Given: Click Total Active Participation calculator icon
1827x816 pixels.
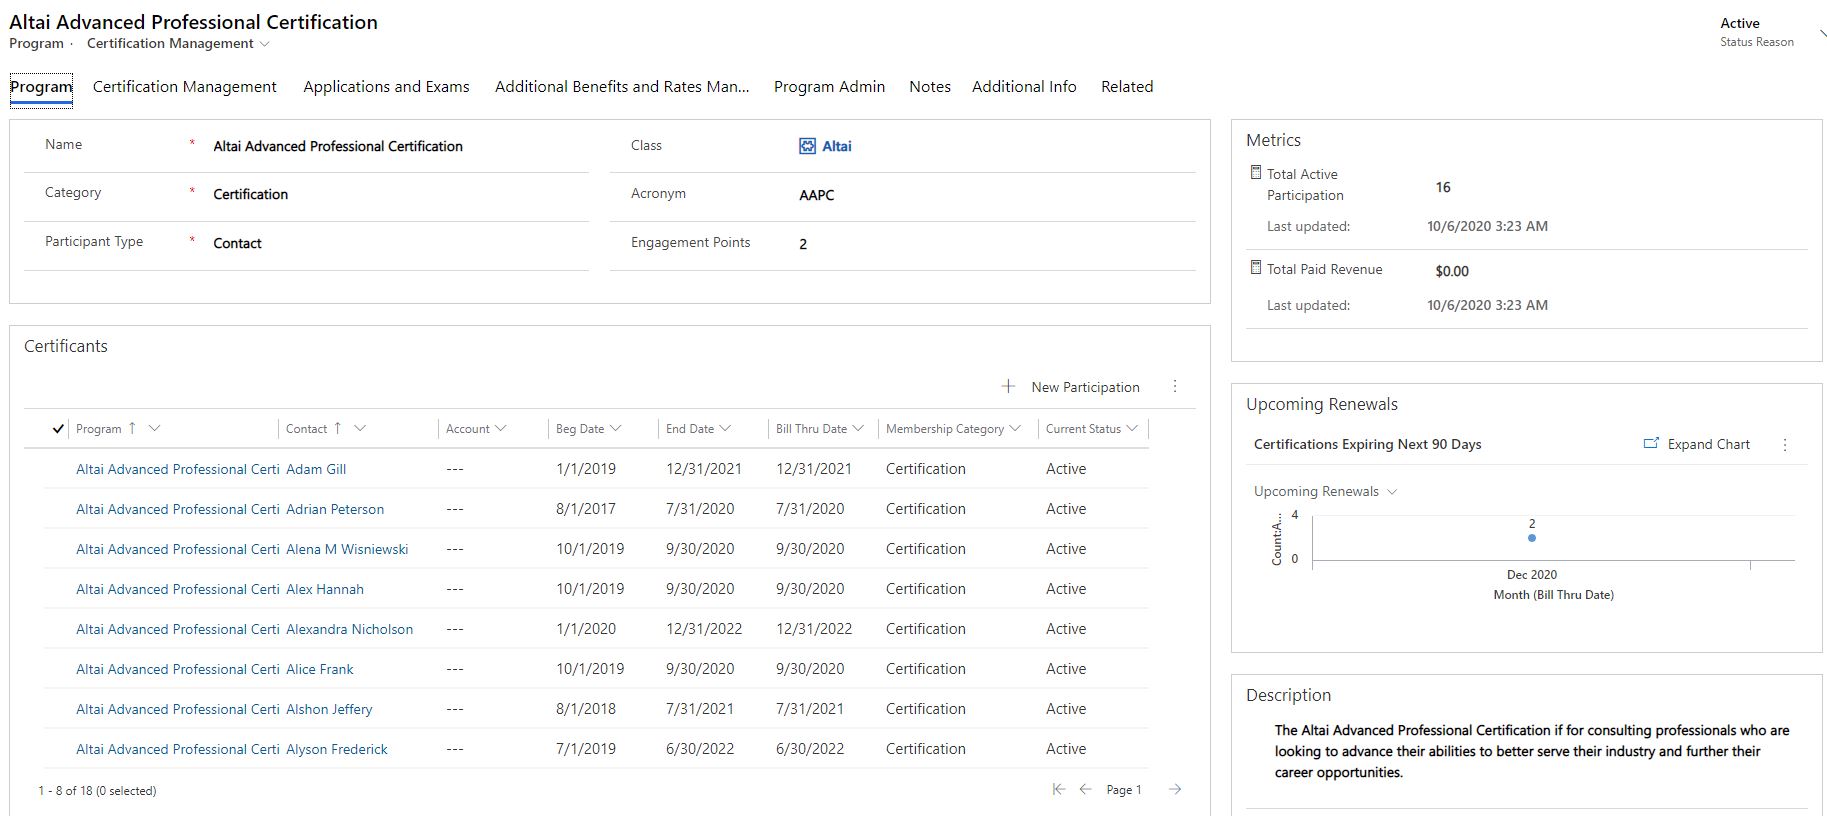Looking at the screenshot, I should 1256,173.
